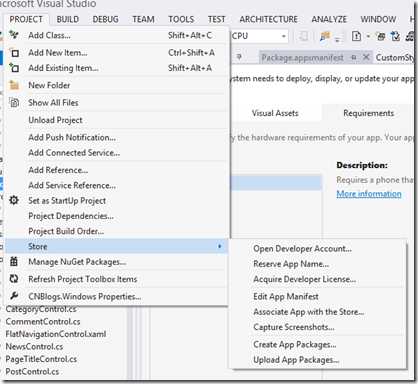The image size is (418, 384).
Task: Open the TEAM menu
Action: click(143, 19)
